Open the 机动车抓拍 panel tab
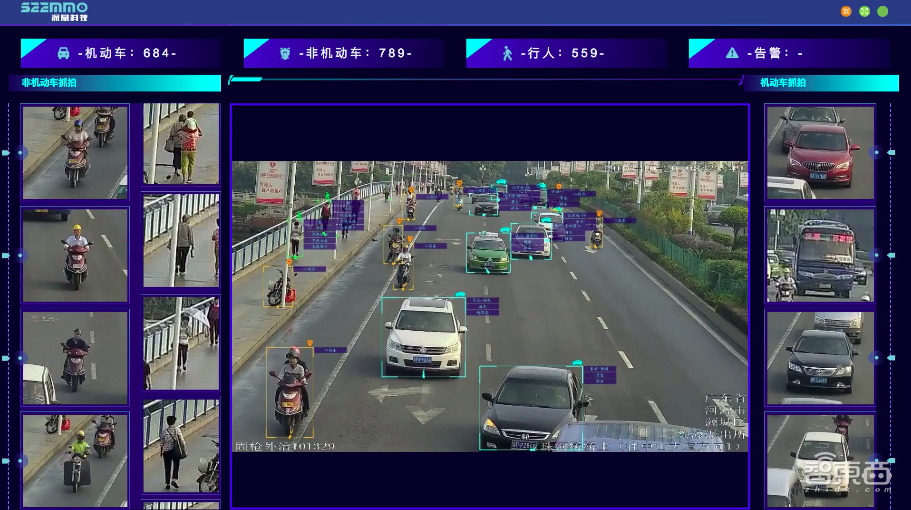The height and width of the screenshot is (510, 911). click(x=783, y=83)
